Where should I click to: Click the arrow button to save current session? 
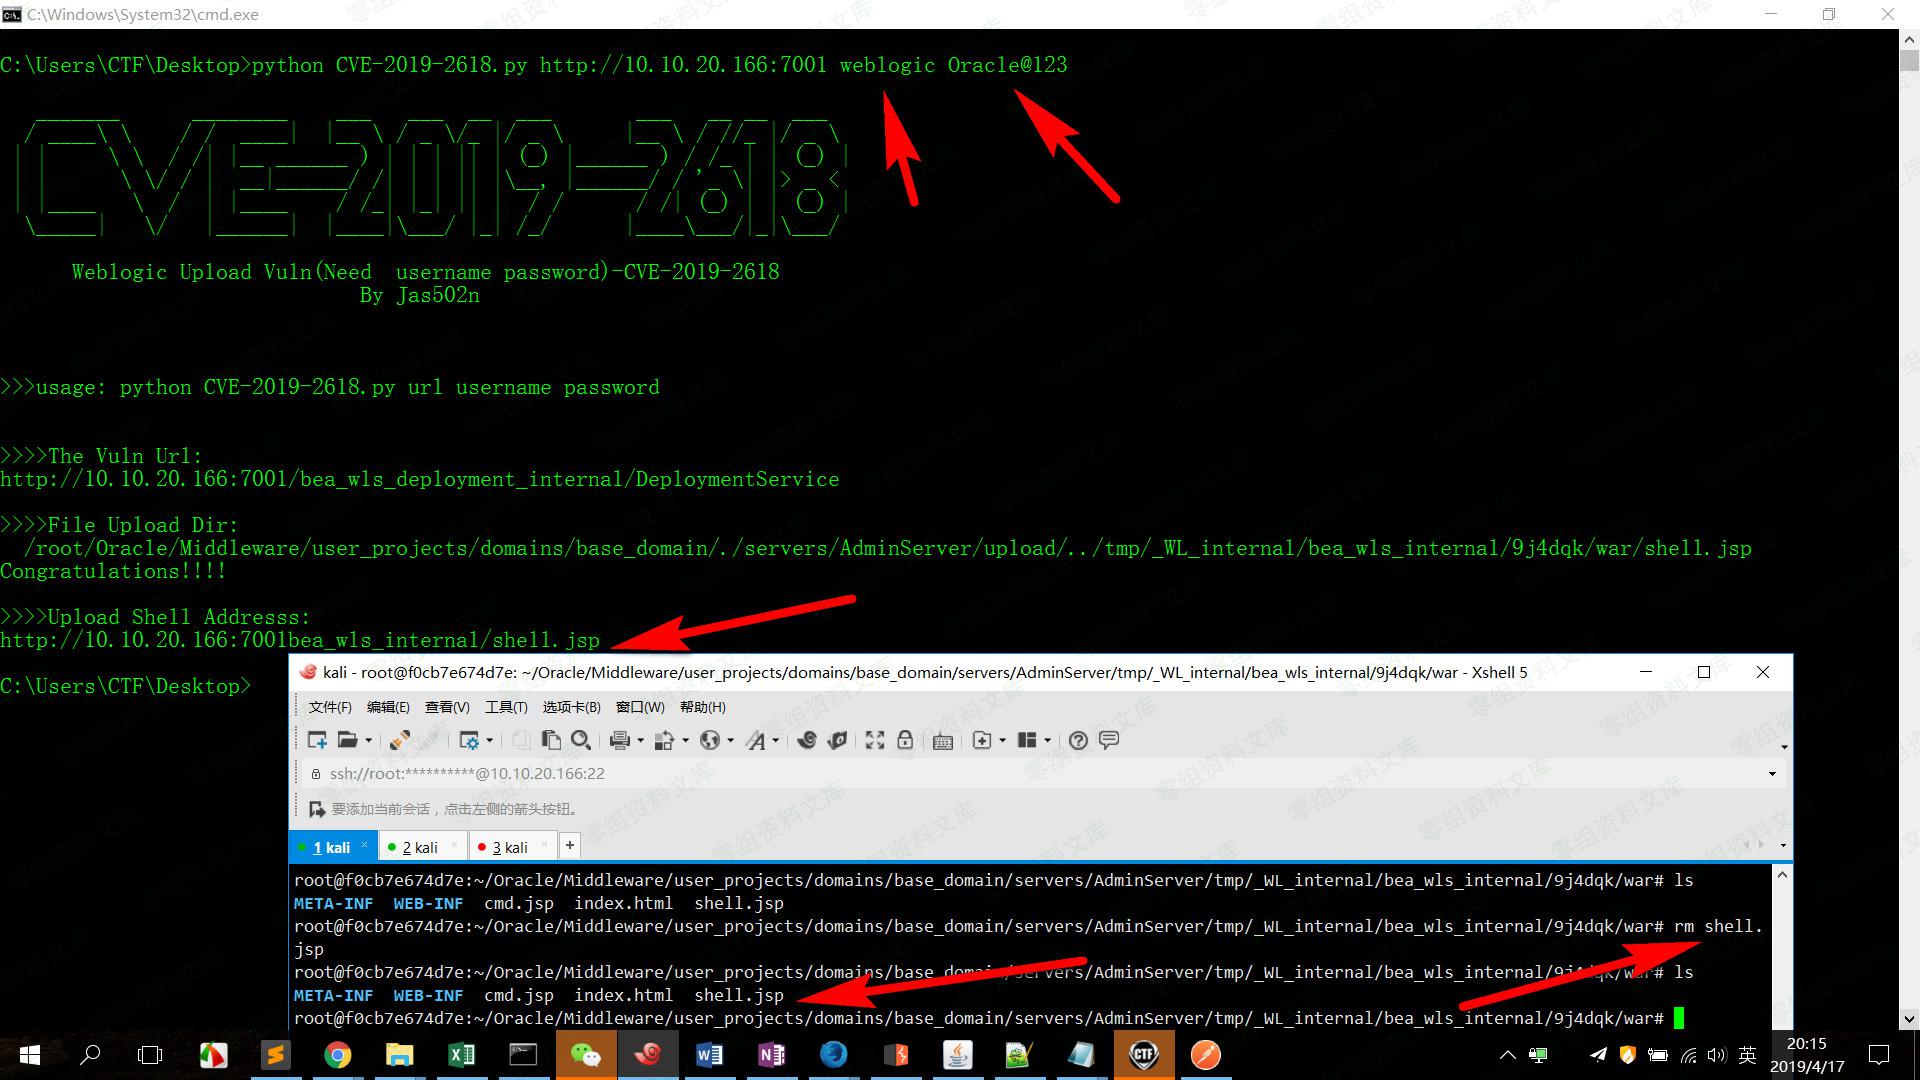coord(316,809)
